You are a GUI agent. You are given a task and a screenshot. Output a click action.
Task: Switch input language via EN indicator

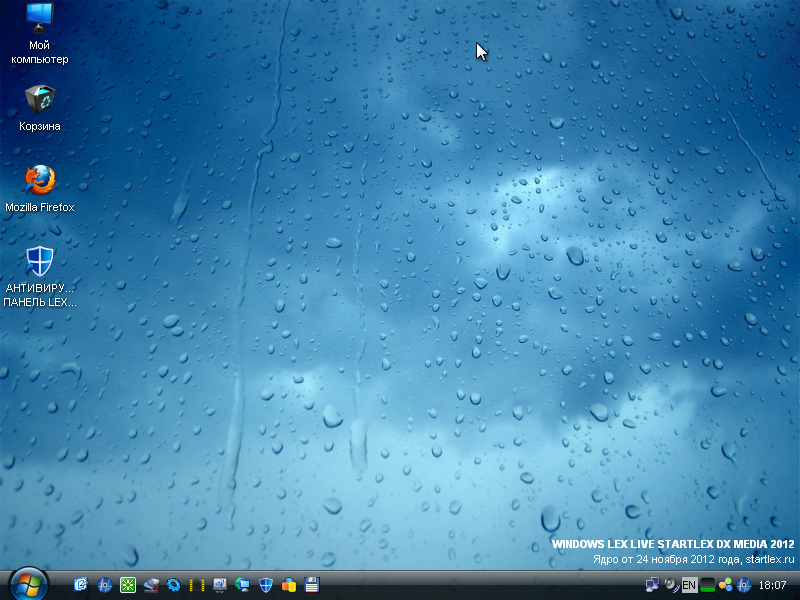(x=689, y=585)
